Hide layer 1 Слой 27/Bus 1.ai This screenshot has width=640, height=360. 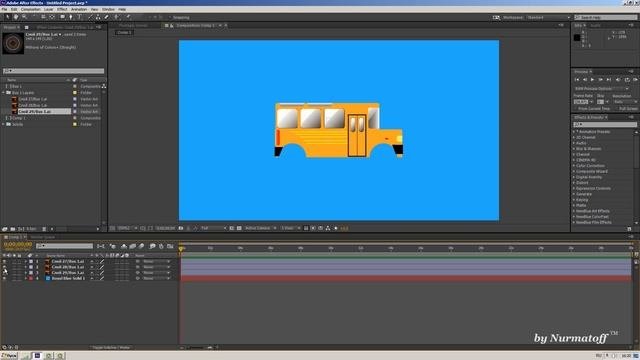point(4,261)
